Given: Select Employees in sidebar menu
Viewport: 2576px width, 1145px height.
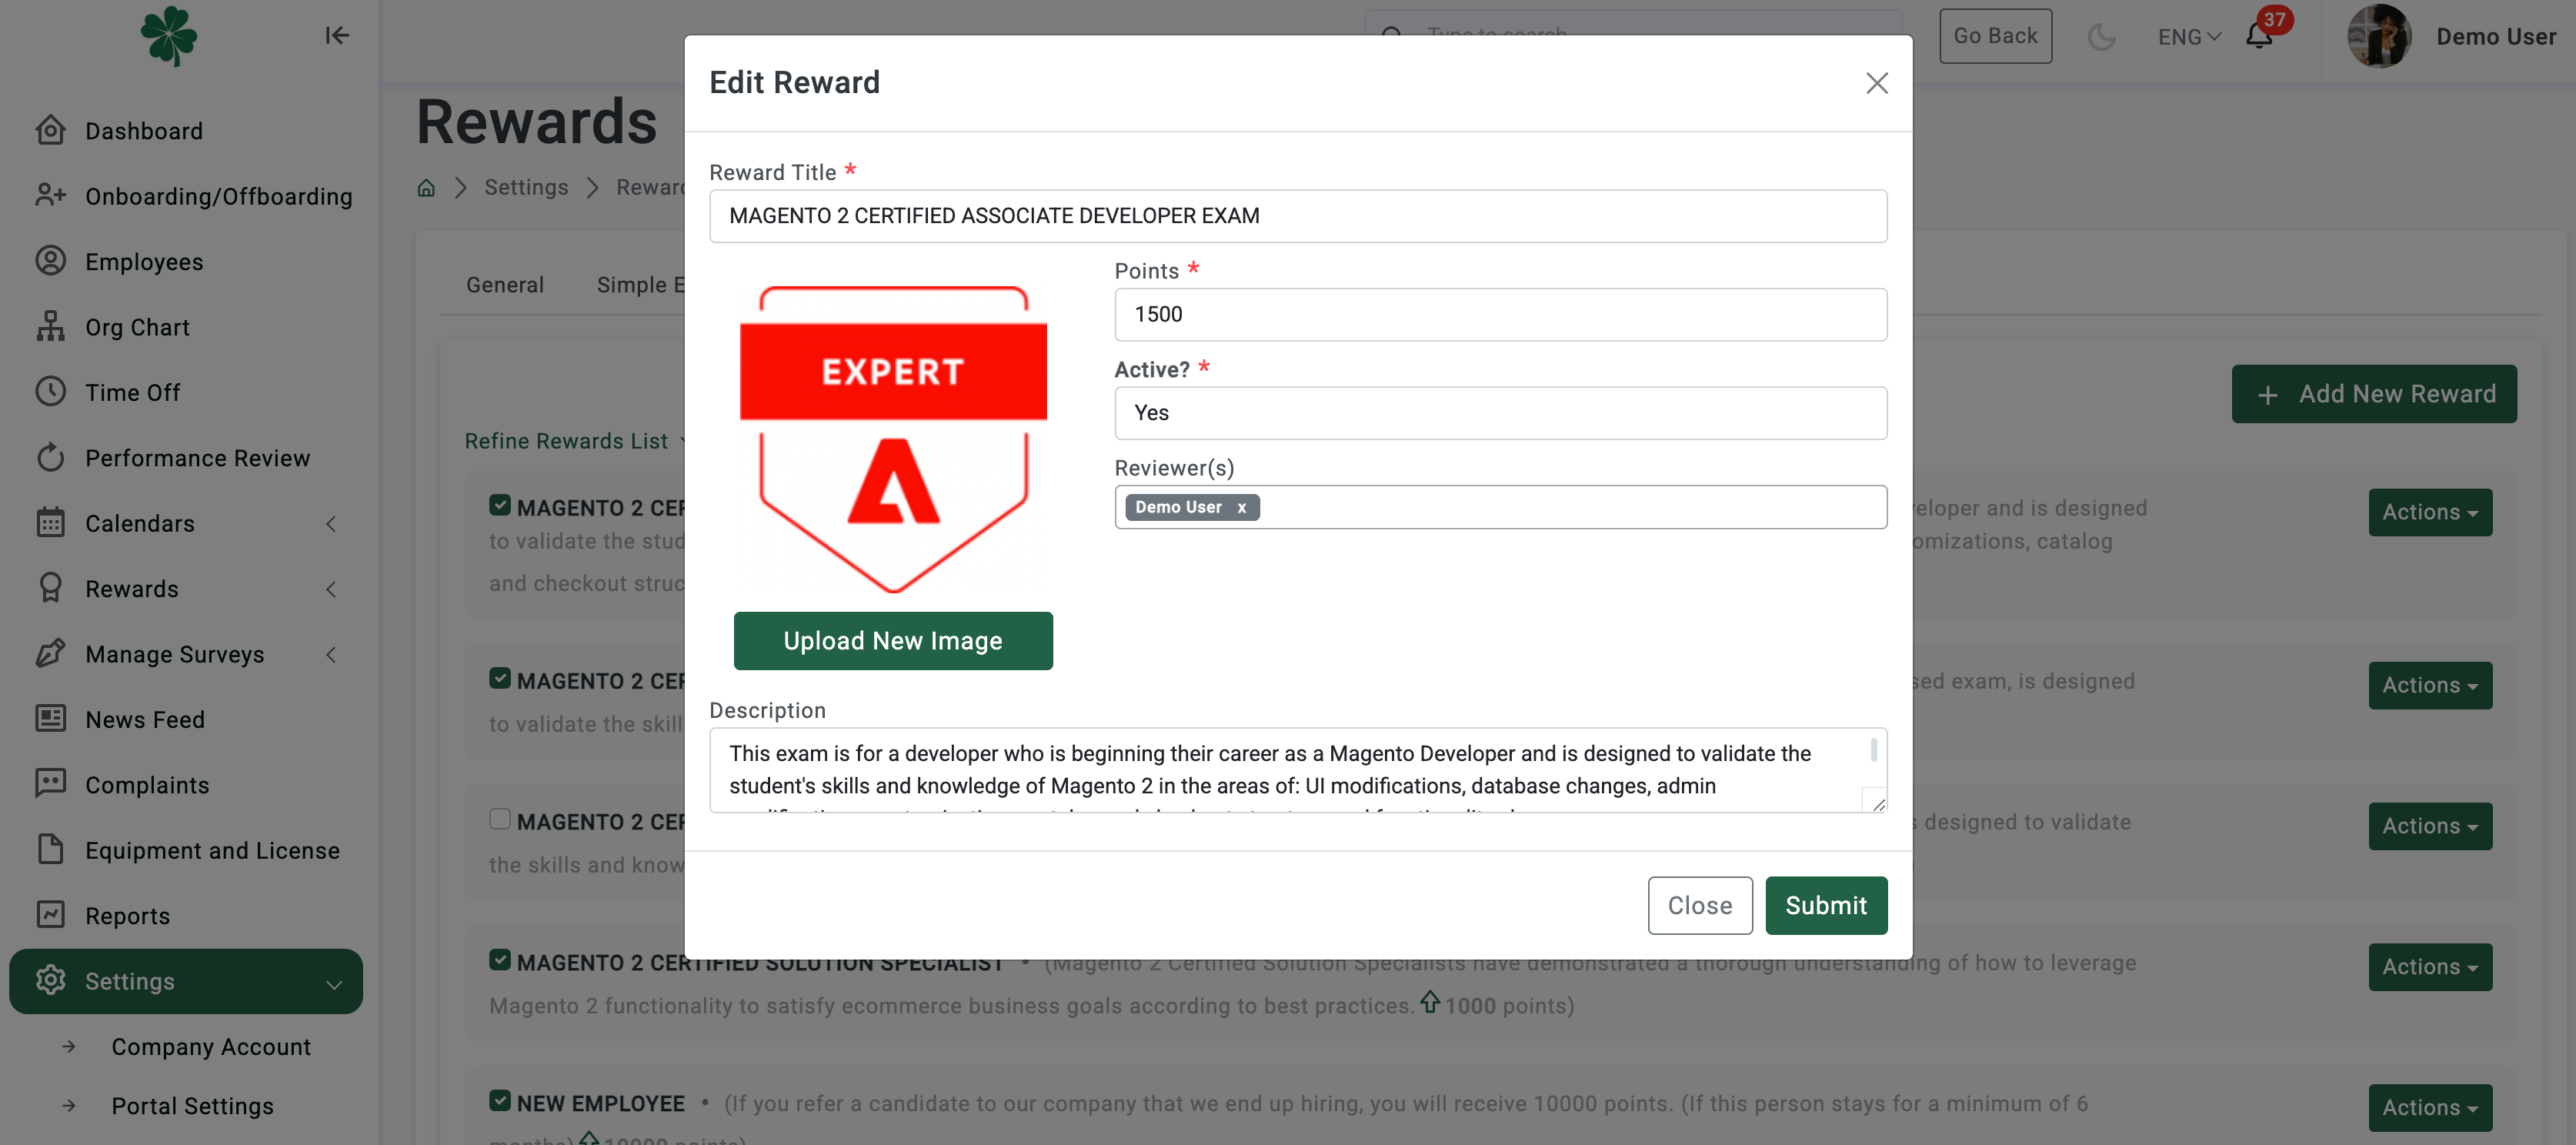Looking at the screenshot, I should 144,262.
